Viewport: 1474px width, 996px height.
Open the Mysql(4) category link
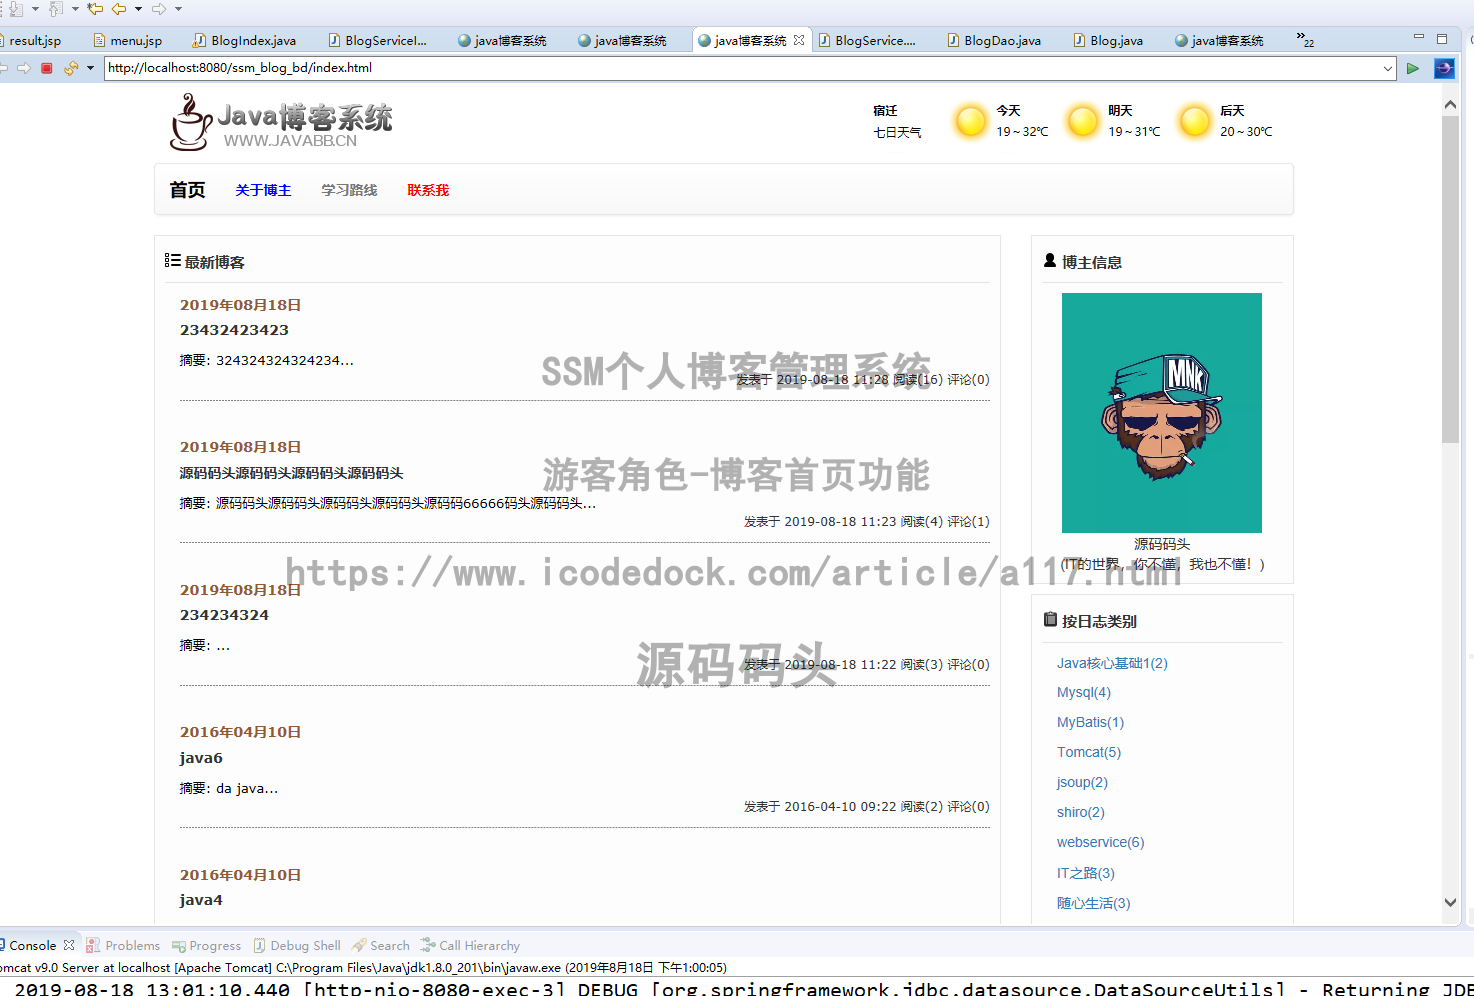click(1083, 692)
